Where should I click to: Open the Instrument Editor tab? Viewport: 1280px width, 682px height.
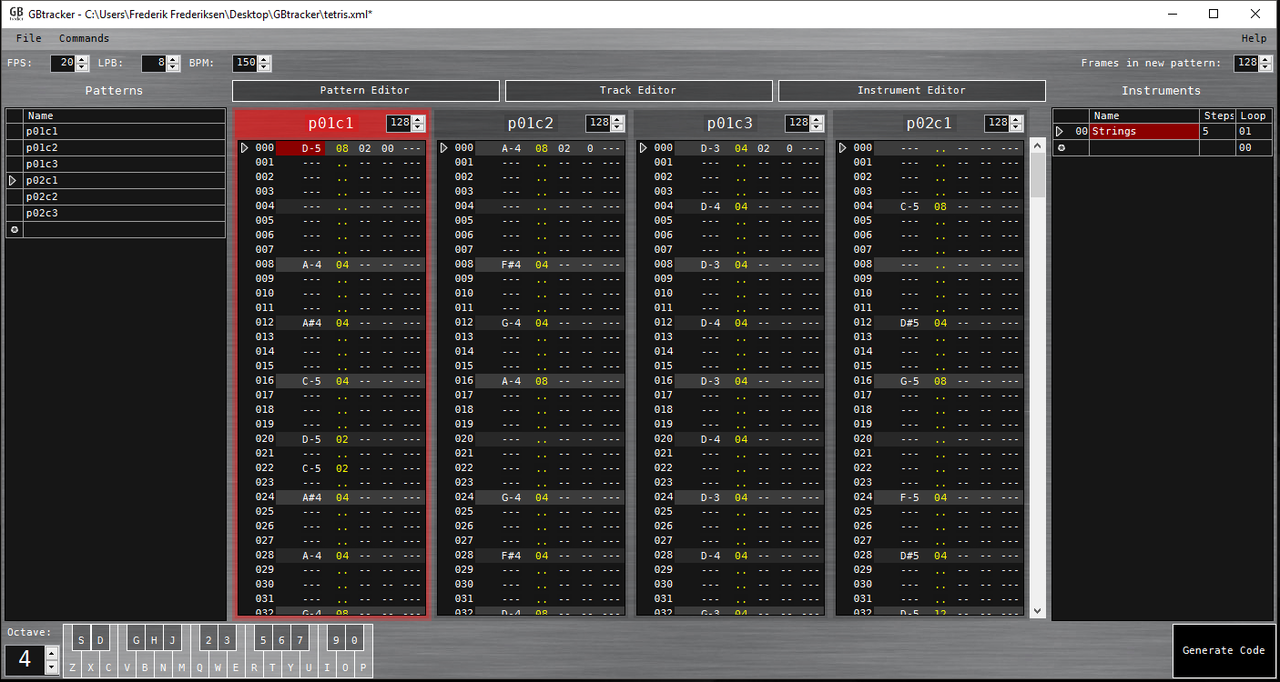tap(911, 90)
